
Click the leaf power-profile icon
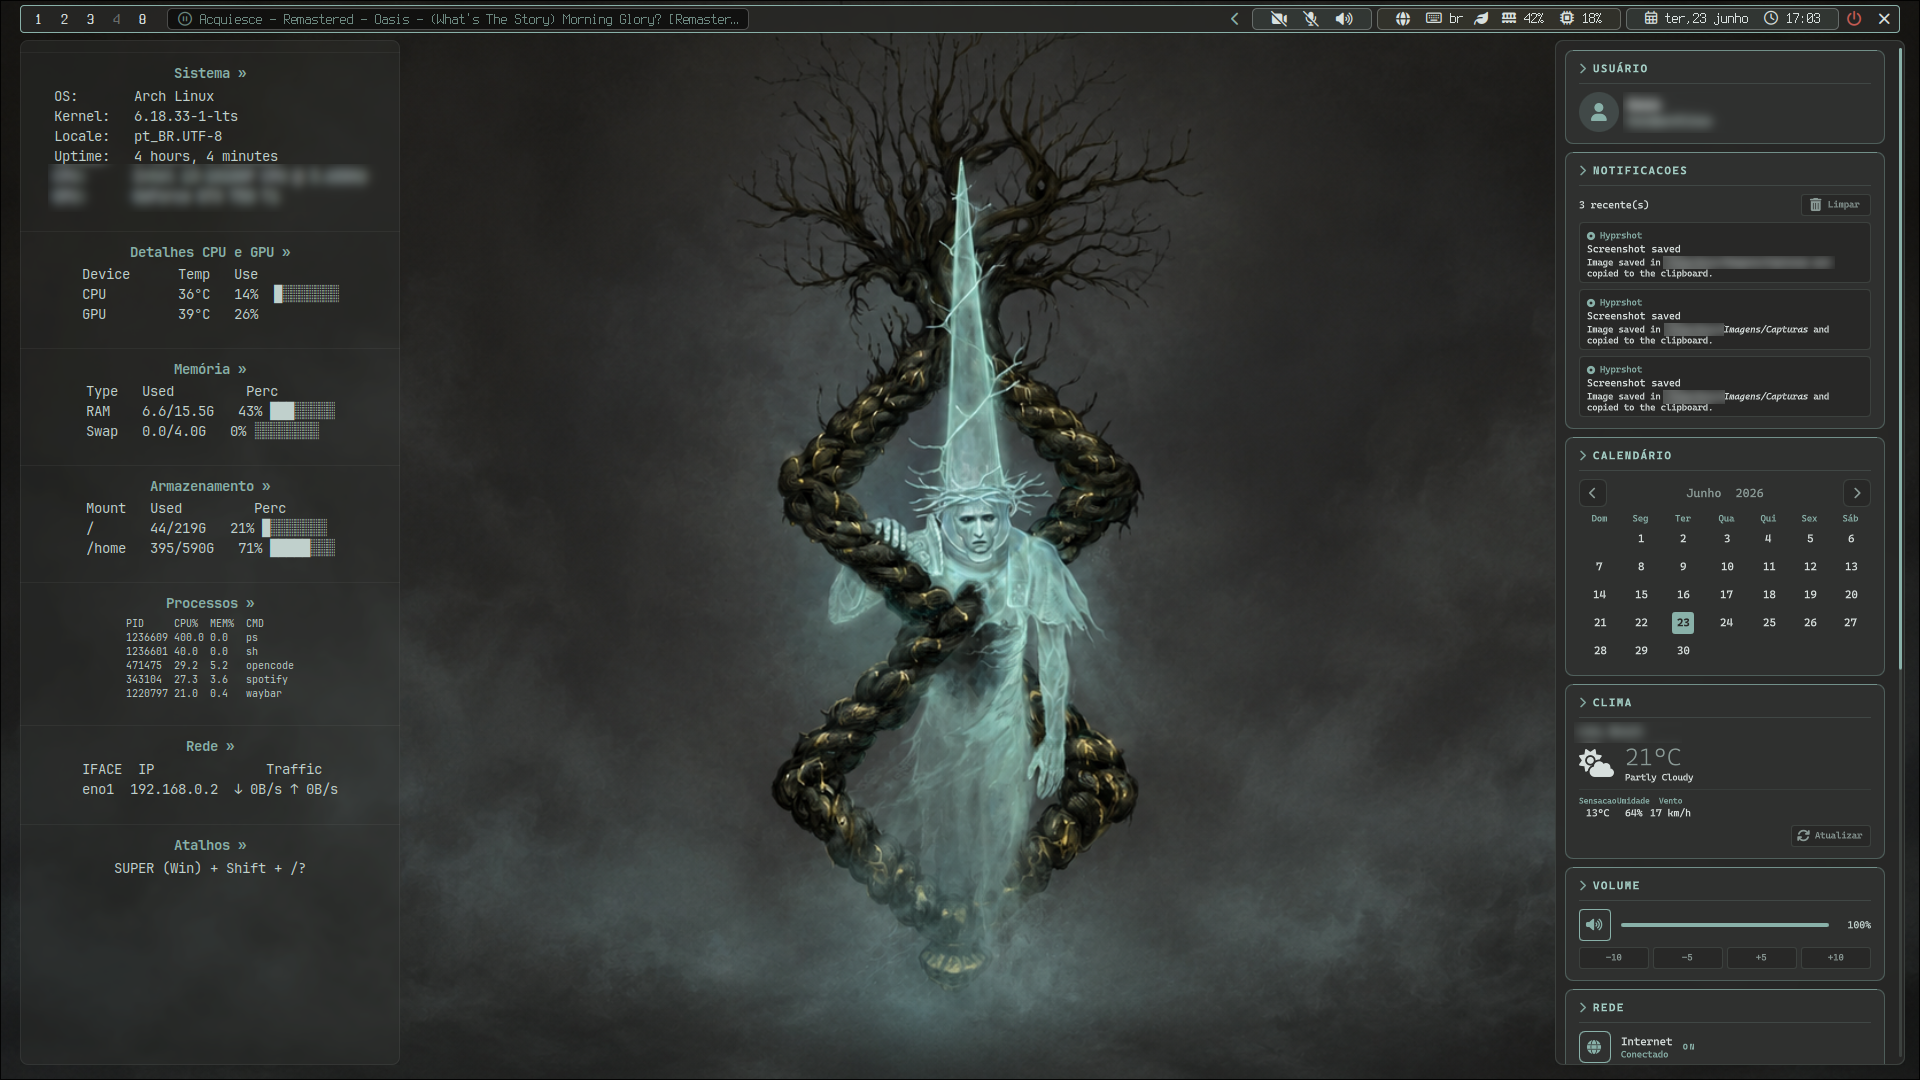click(1482, 19)
